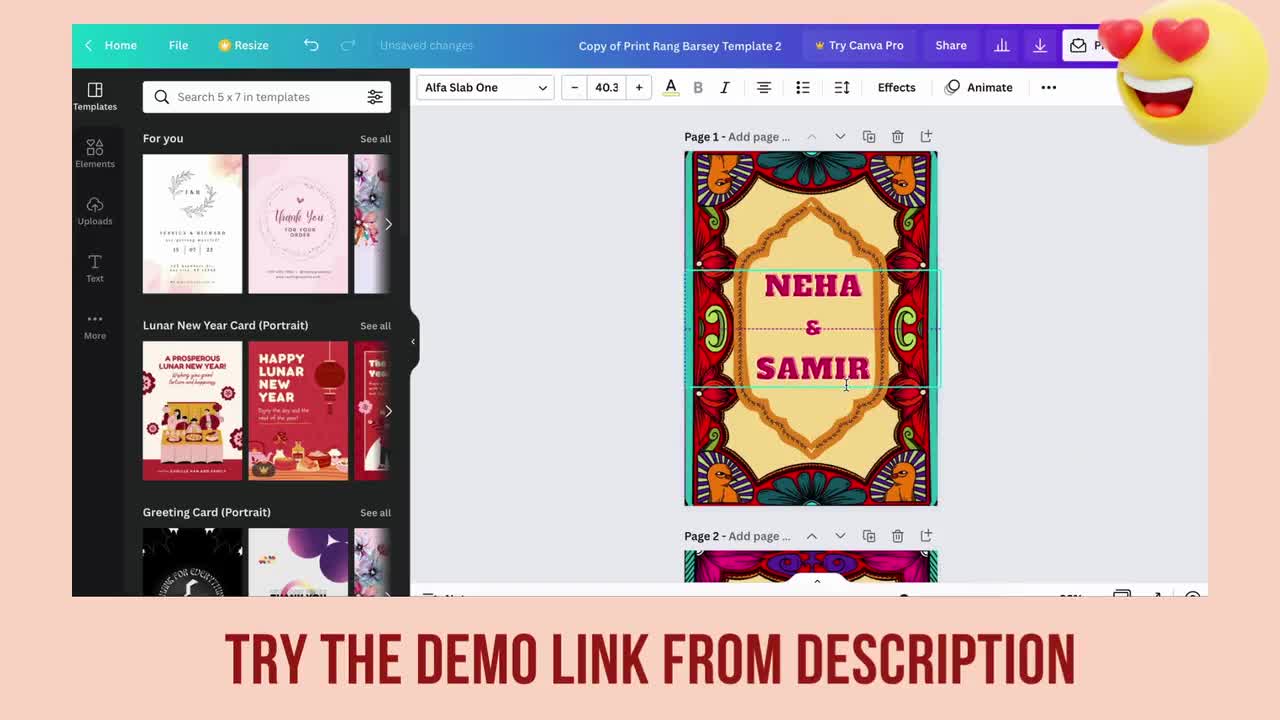Open the Uploads sidebar tab
This screenshot has height=720, width=1280.
pyautogui.click(x=95, y=210)
